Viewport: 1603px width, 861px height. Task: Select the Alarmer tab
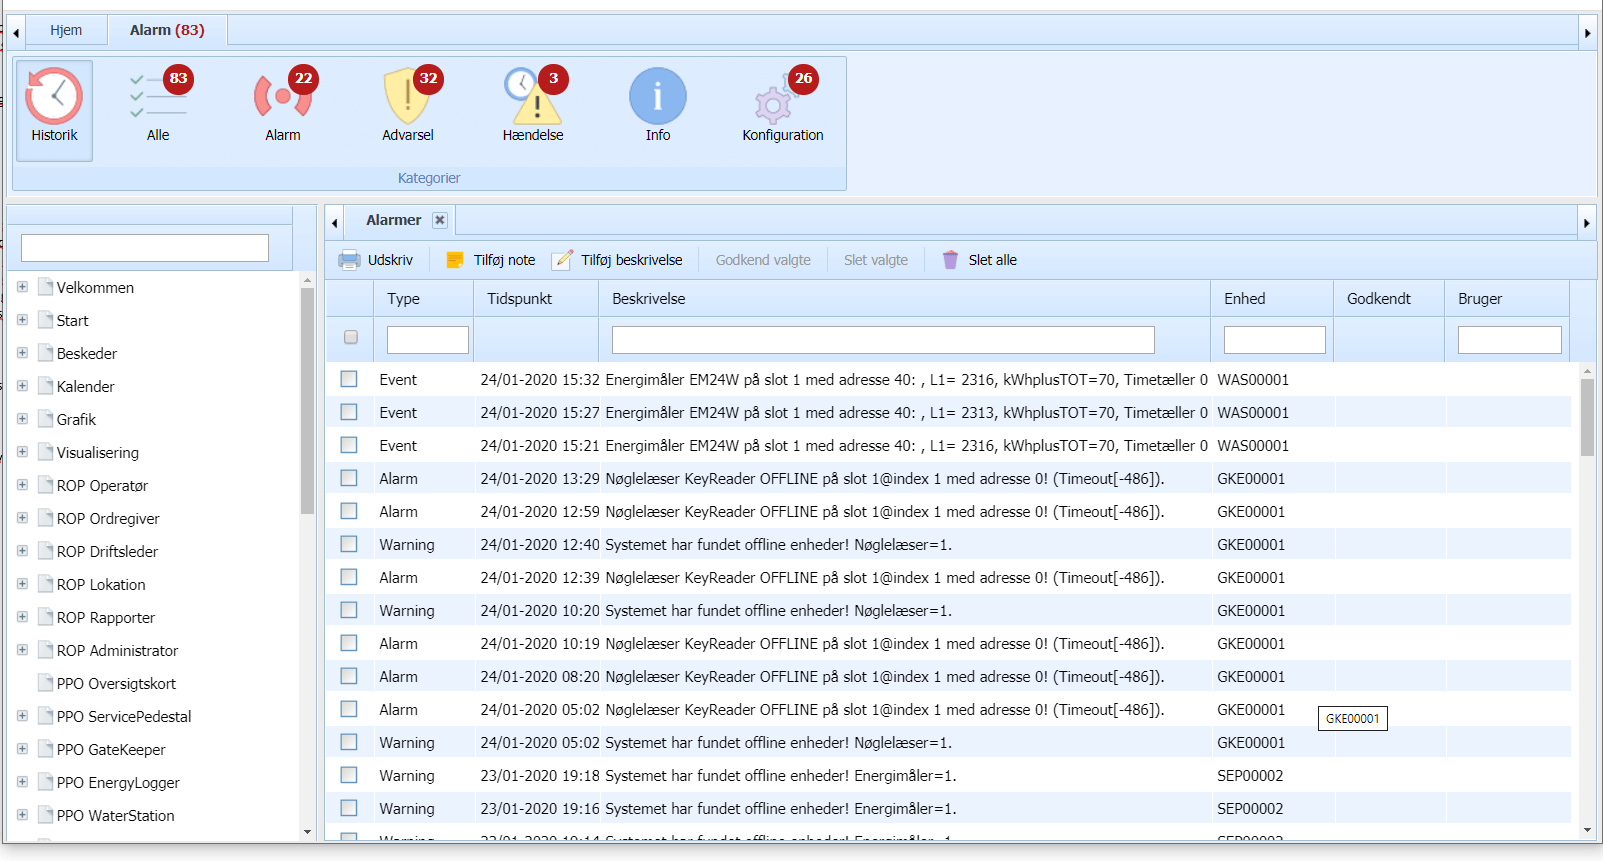tap(394, 220)
